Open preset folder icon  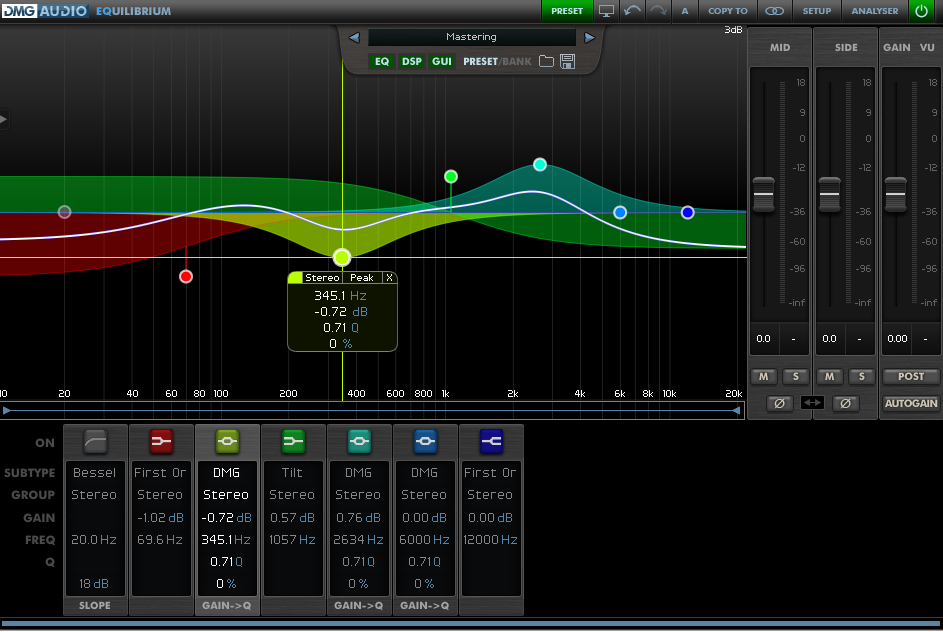pos(546,62)
